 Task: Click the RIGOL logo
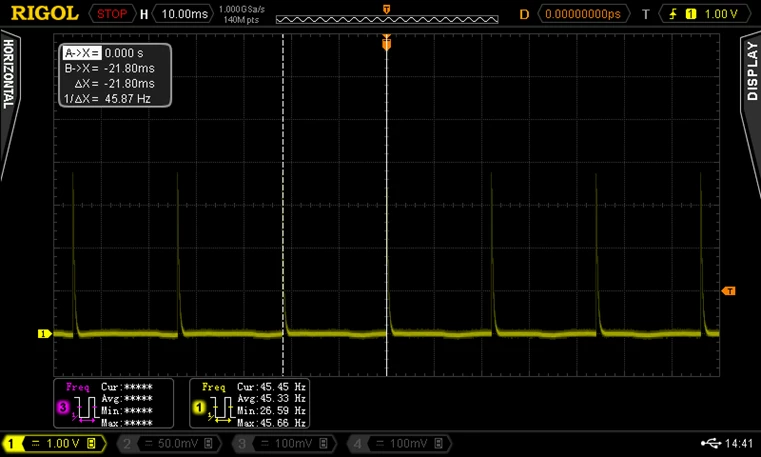(45, 13)
